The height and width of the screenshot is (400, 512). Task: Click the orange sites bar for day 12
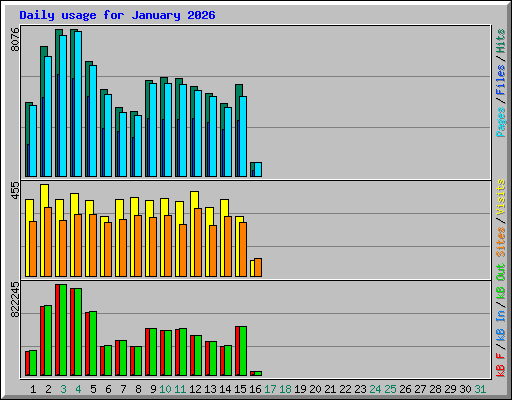point(198,243)
